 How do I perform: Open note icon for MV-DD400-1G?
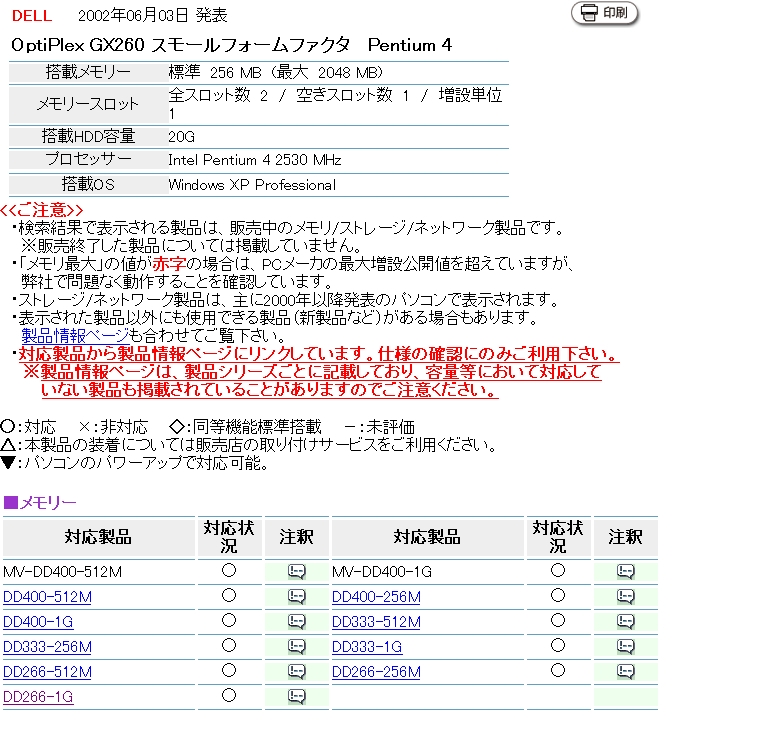click(626, 571)
